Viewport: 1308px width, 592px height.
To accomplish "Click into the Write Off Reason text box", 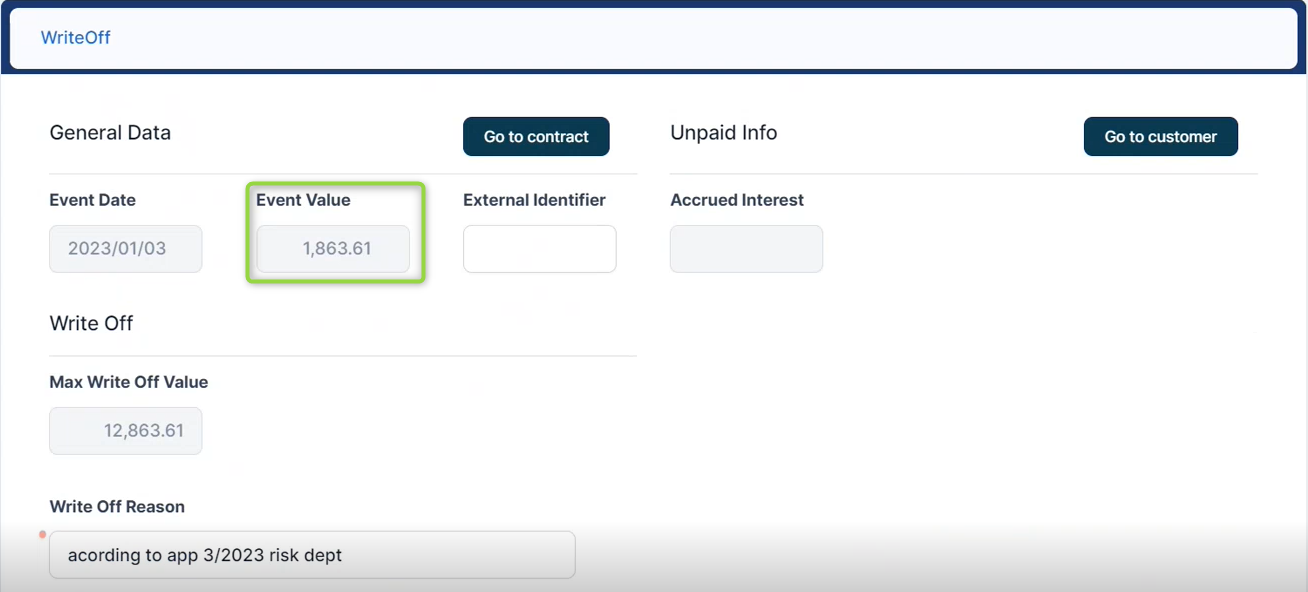I will coord(312,555).
